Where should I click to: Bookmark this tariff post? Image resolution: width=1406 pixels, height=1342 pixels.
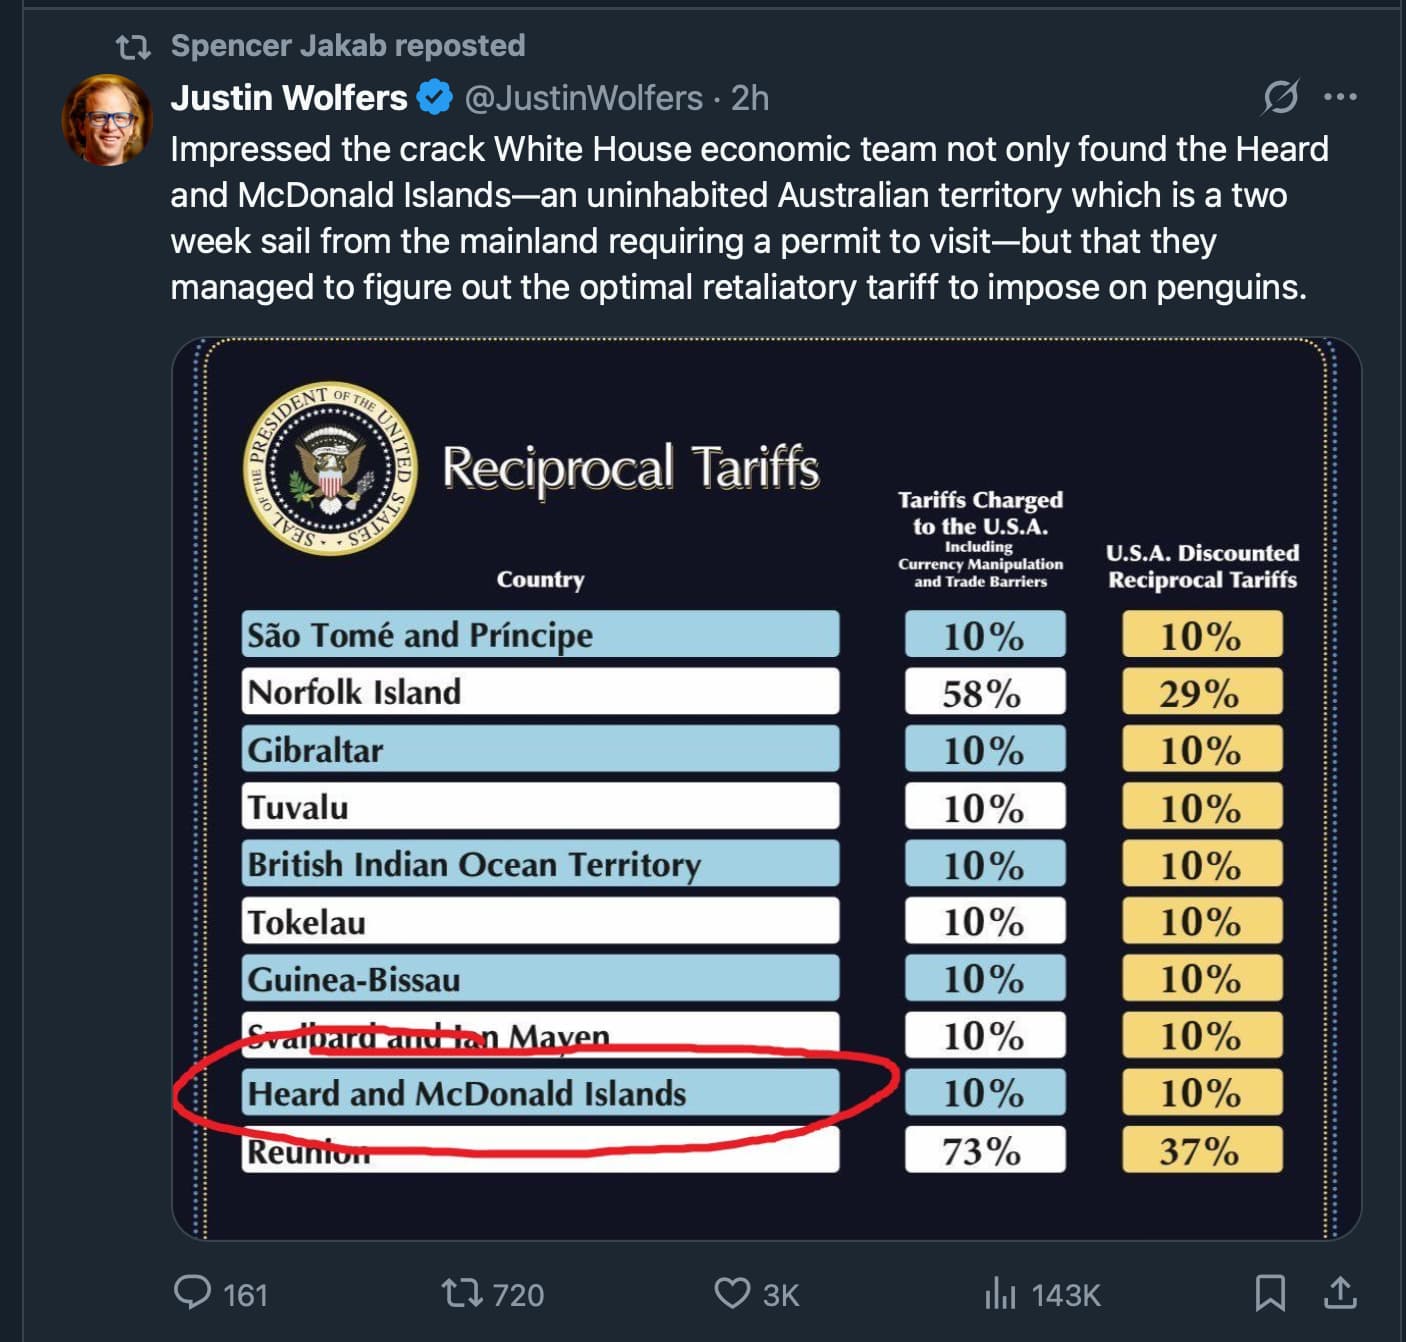(x=1270, y=1292)
